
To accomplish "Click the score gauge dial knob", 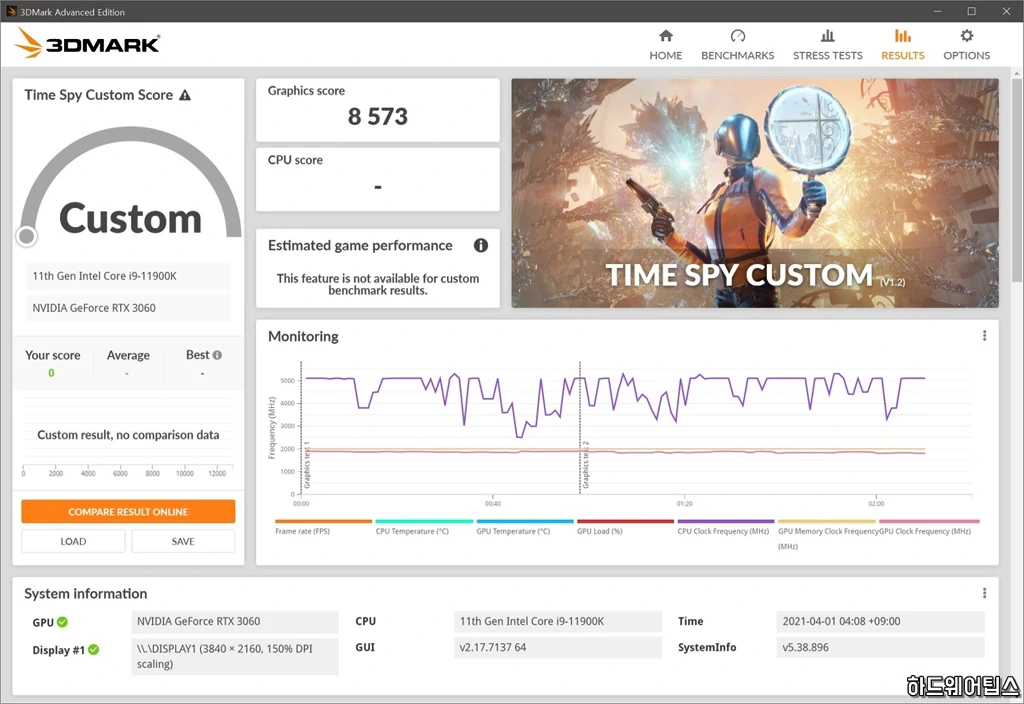I will (x=27, y=236).
